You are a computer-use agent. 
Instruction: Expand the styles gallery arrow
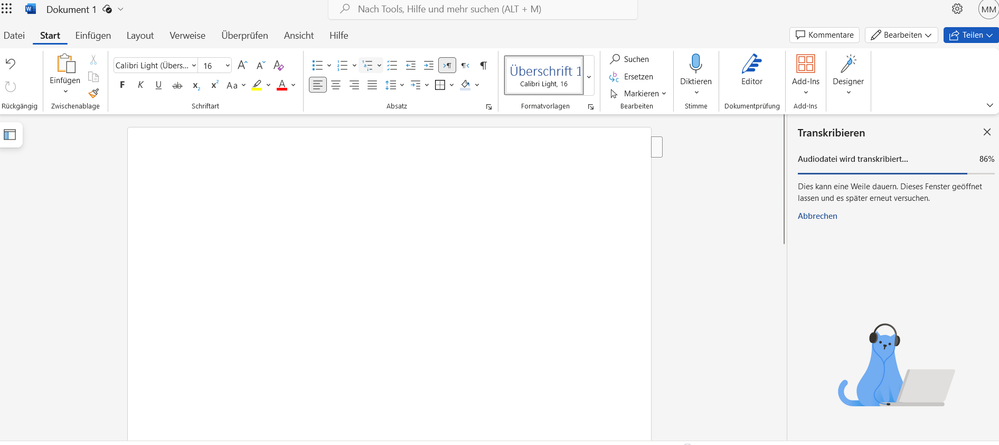click(x=589, y=76)
